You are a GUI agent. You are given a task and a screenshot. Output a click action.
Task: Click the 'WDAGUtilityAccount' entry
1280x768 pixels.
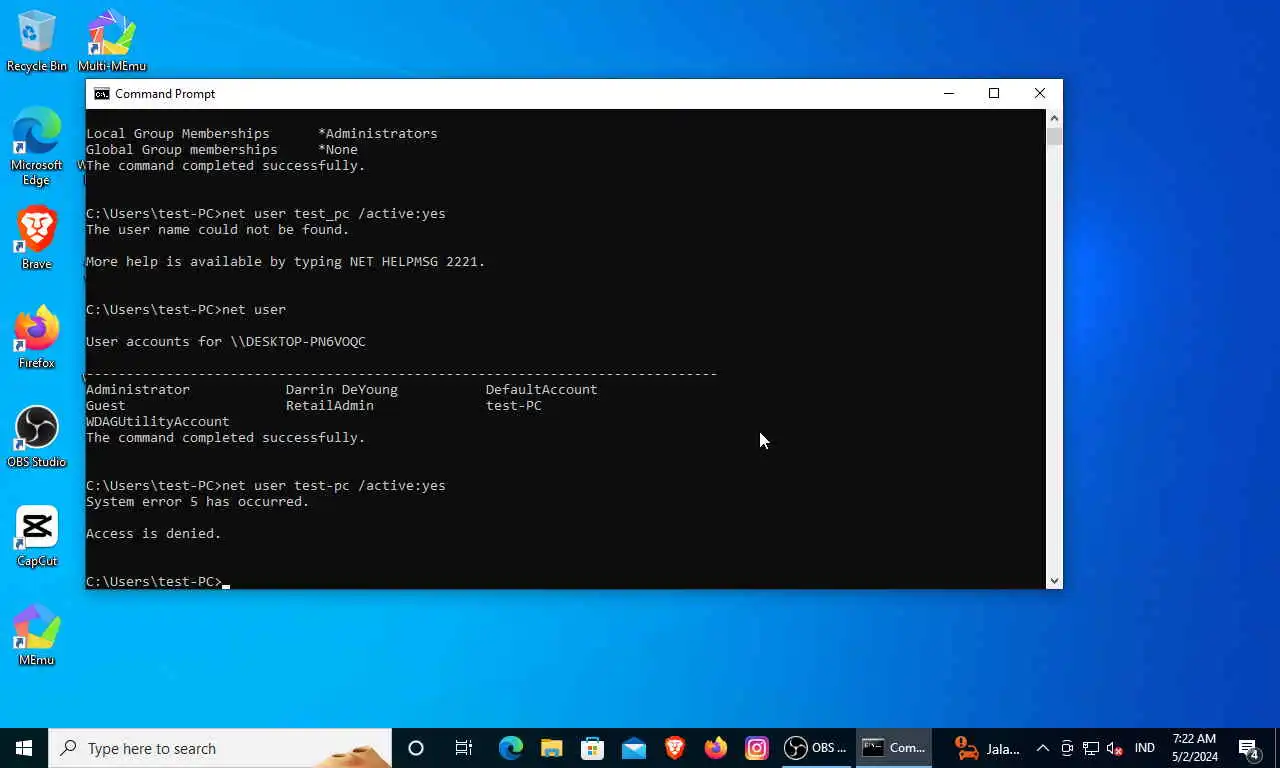point(157,421)
